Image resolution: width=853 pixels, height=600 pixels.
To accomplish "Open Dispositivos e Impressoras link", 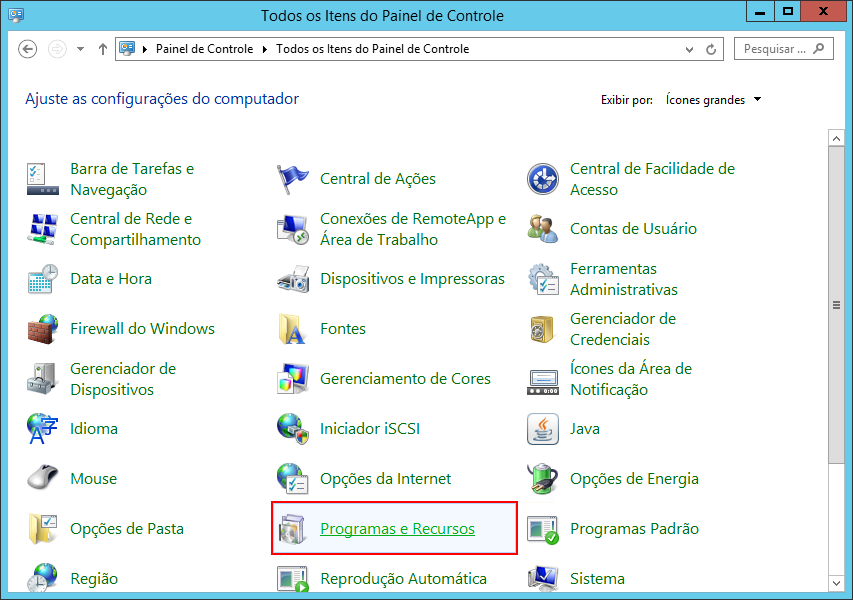I will pos(412,279).
